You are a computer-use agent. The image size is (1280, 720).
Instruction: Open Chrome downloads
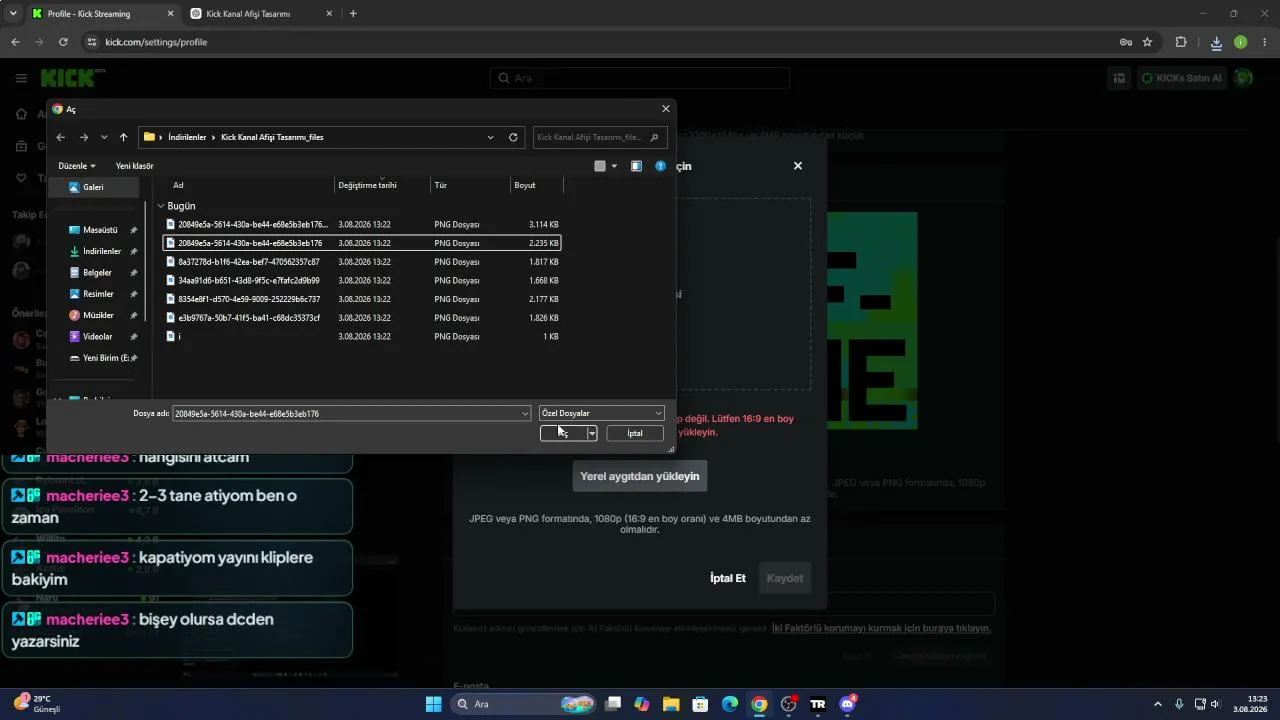coord(1216,42)
